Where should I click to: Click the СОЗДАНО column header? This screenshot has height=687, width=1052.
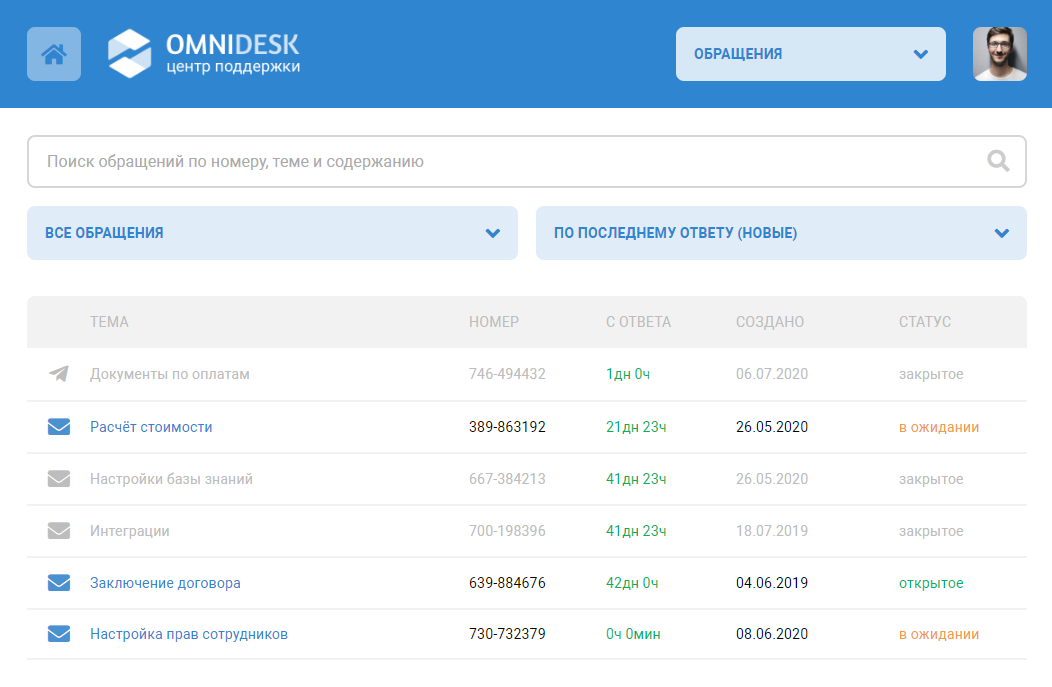pyautogui.click(x=770, y=322)
